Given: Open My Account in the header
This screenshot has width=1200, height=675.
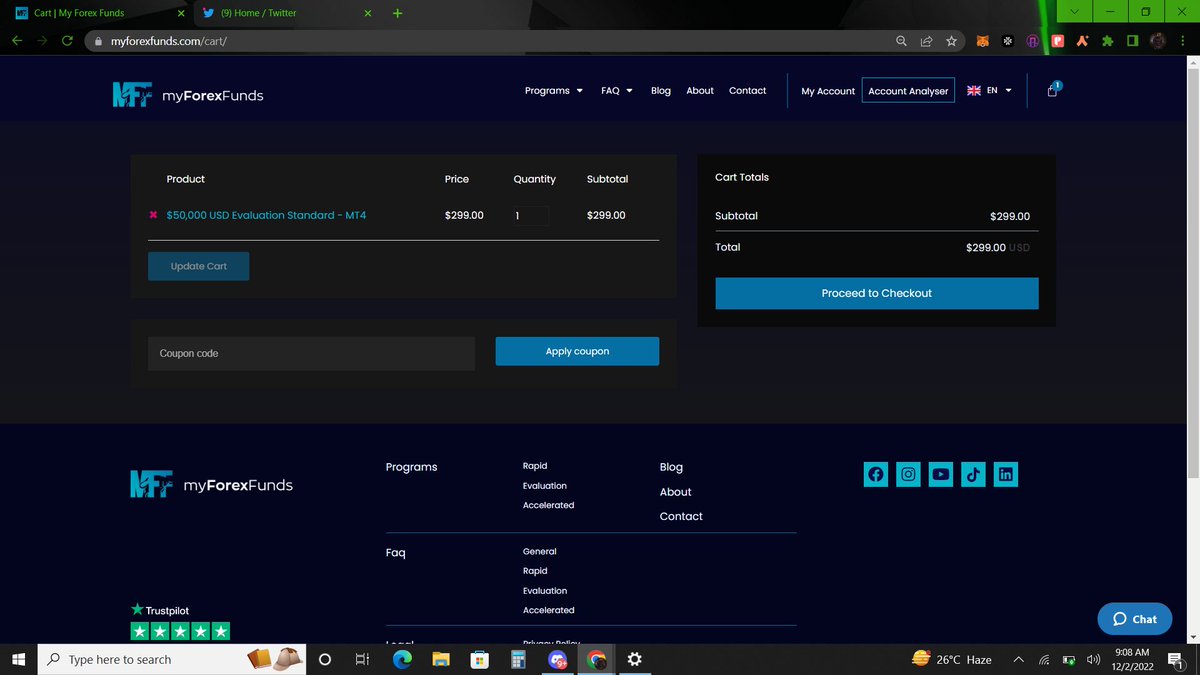Looking at the screenshot, I should 828,91.
